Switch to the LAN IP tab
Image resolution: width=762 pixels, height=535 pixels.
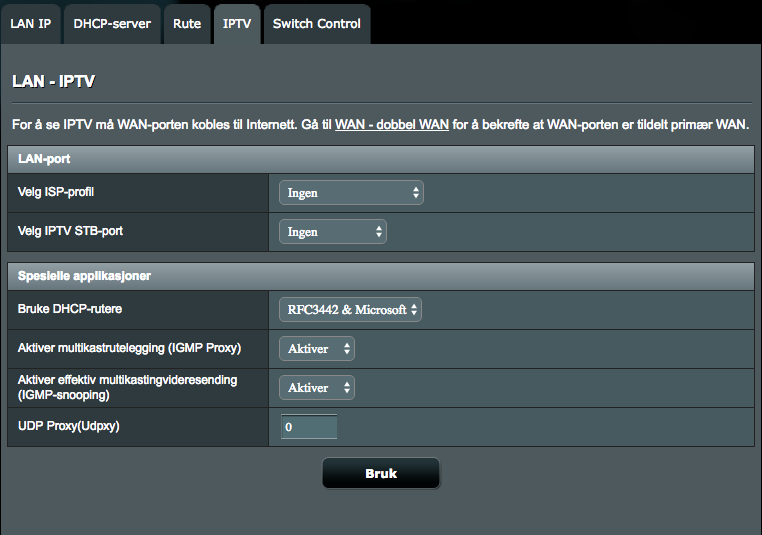pyautogui.click(x=31, y=24)
